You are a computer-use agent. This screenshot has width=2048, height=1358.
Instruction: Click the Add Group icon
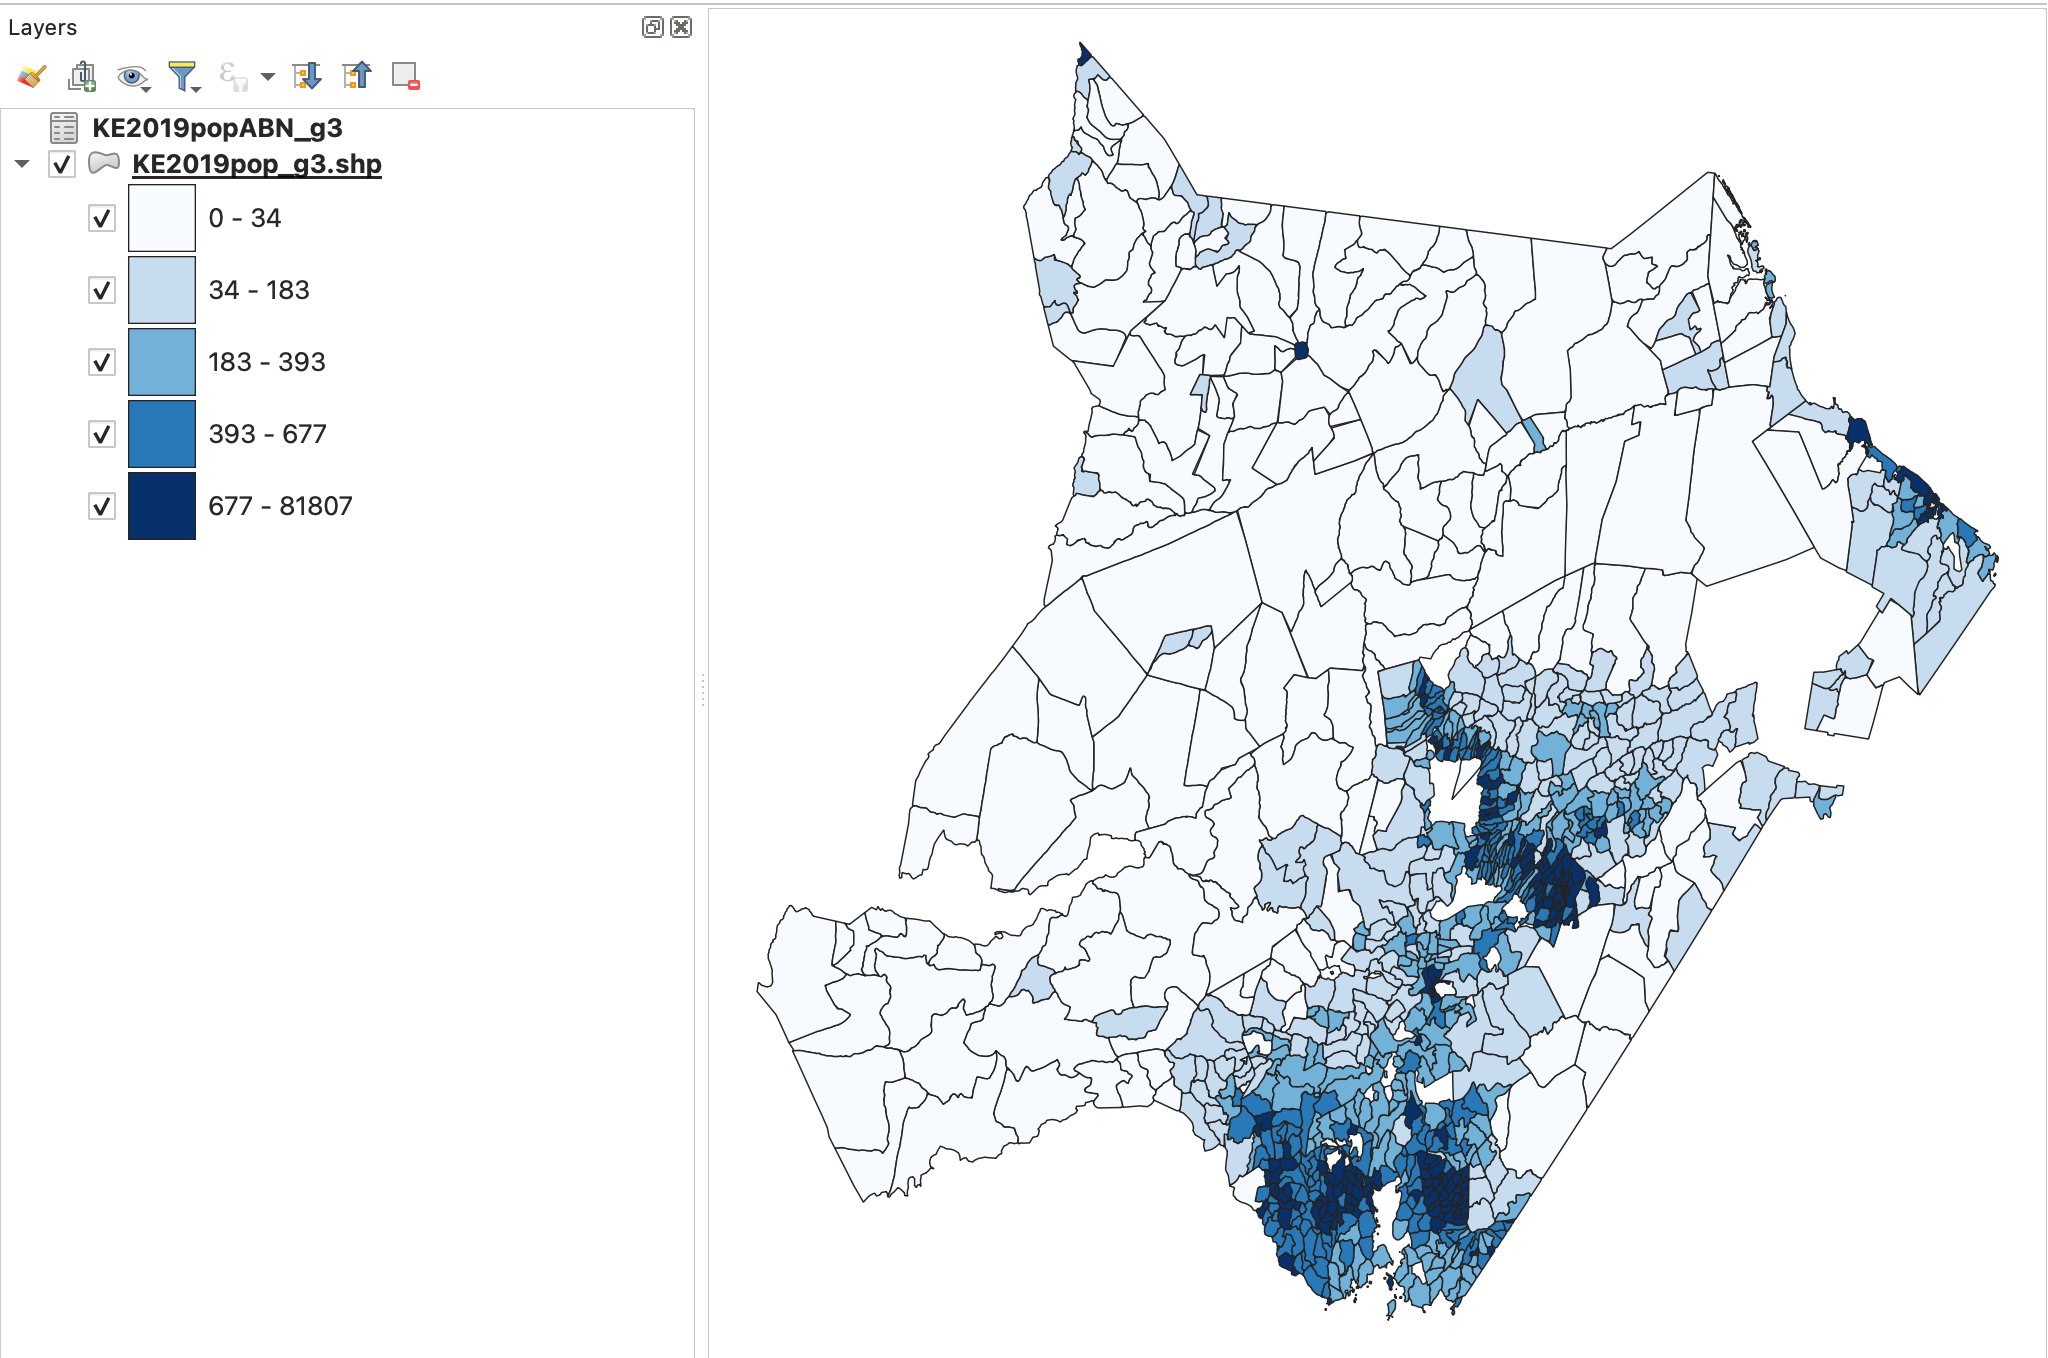pos(82,76)
